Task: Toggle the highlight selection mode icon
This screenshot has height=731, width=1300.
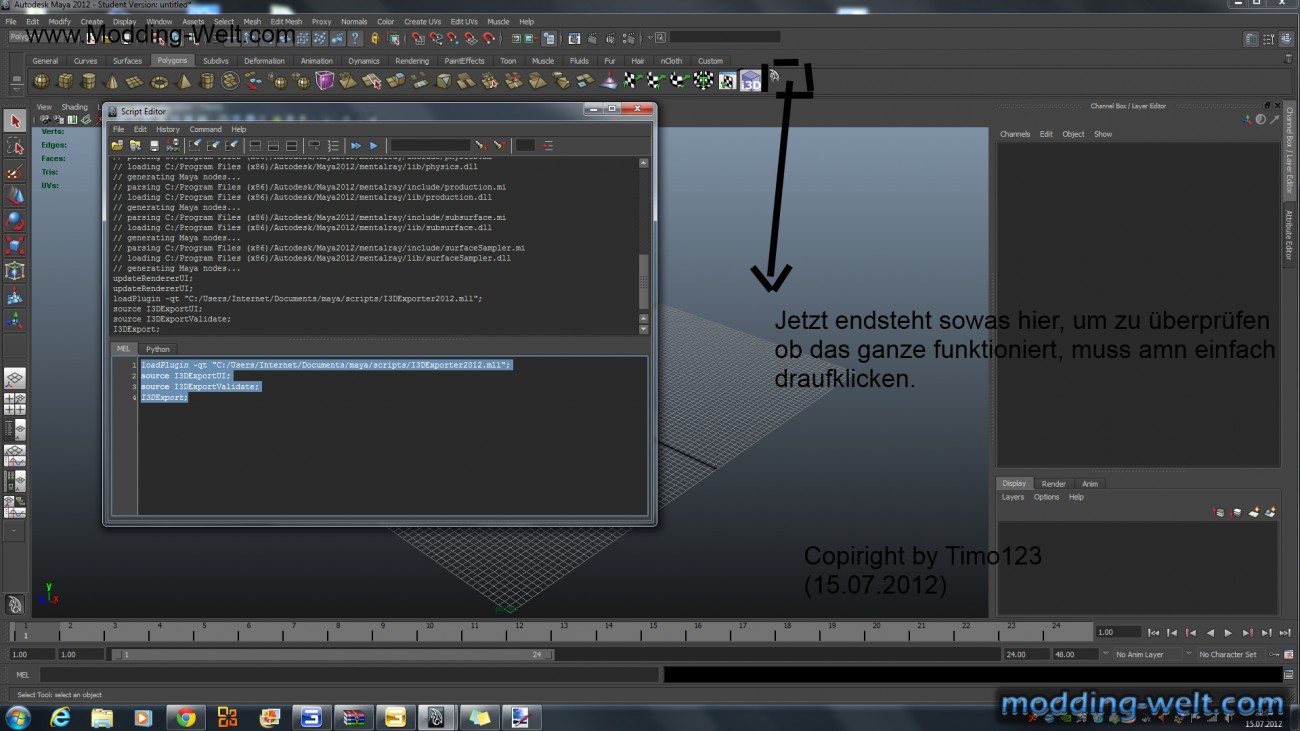Action: (x=394, y=38)
